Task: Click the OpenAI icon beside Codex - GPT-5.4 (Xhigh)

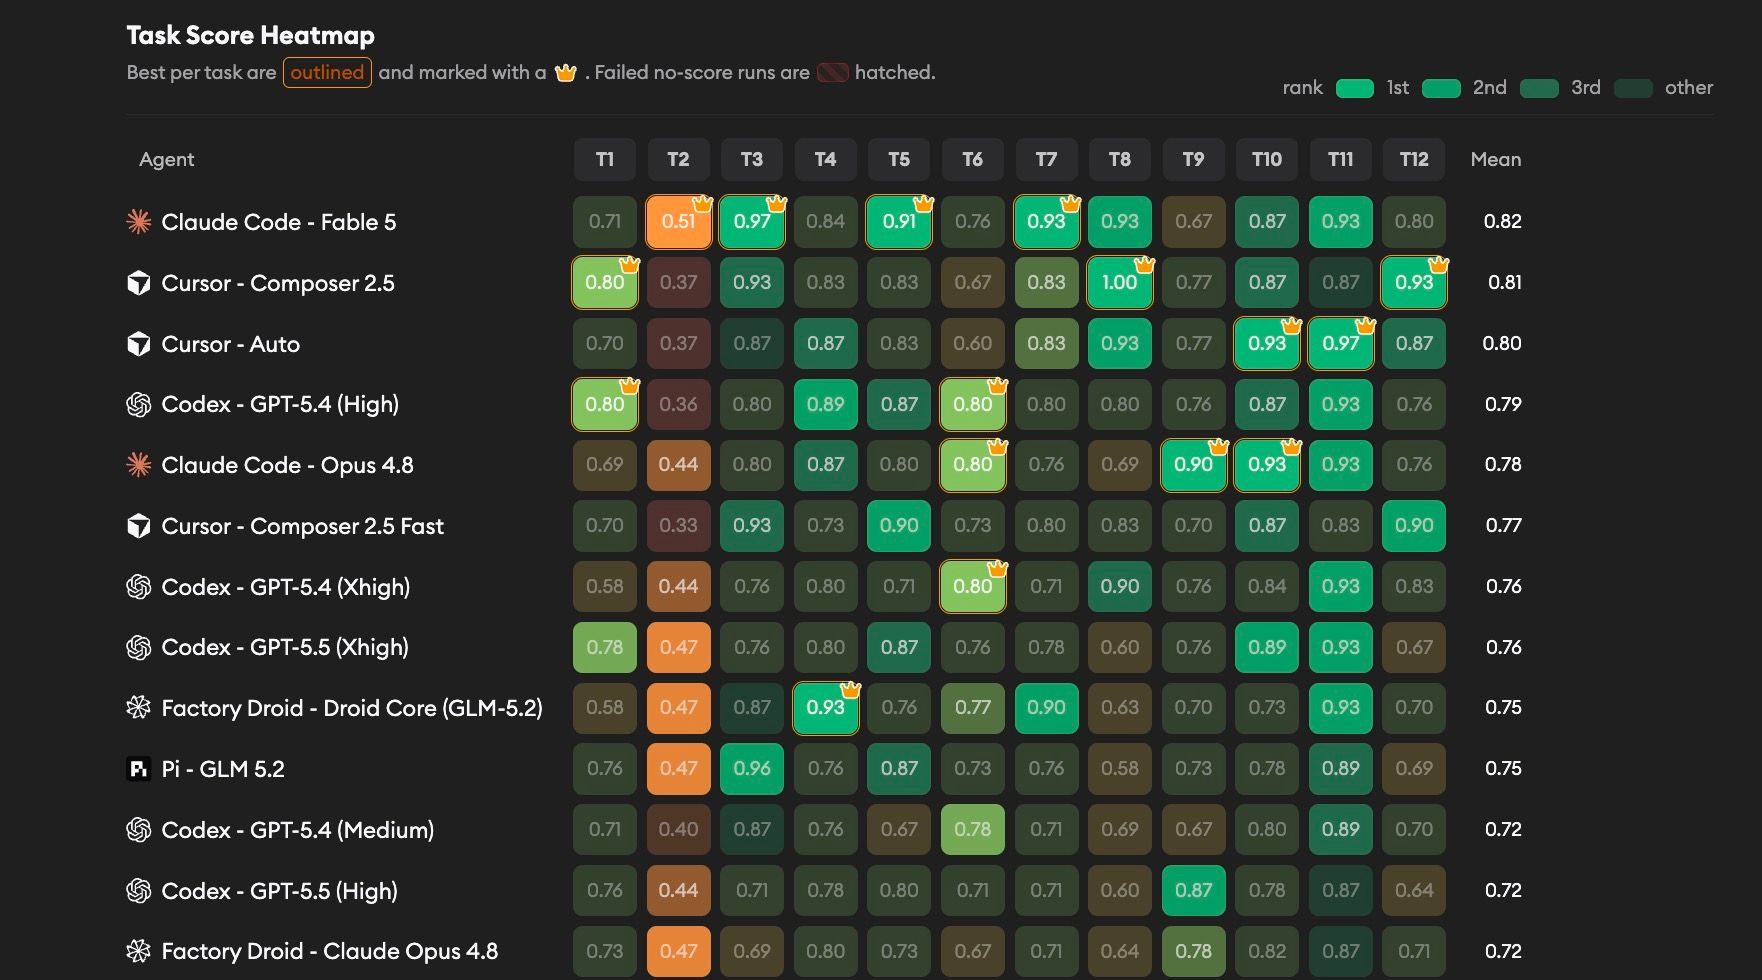Action: (x=139, y=587)
